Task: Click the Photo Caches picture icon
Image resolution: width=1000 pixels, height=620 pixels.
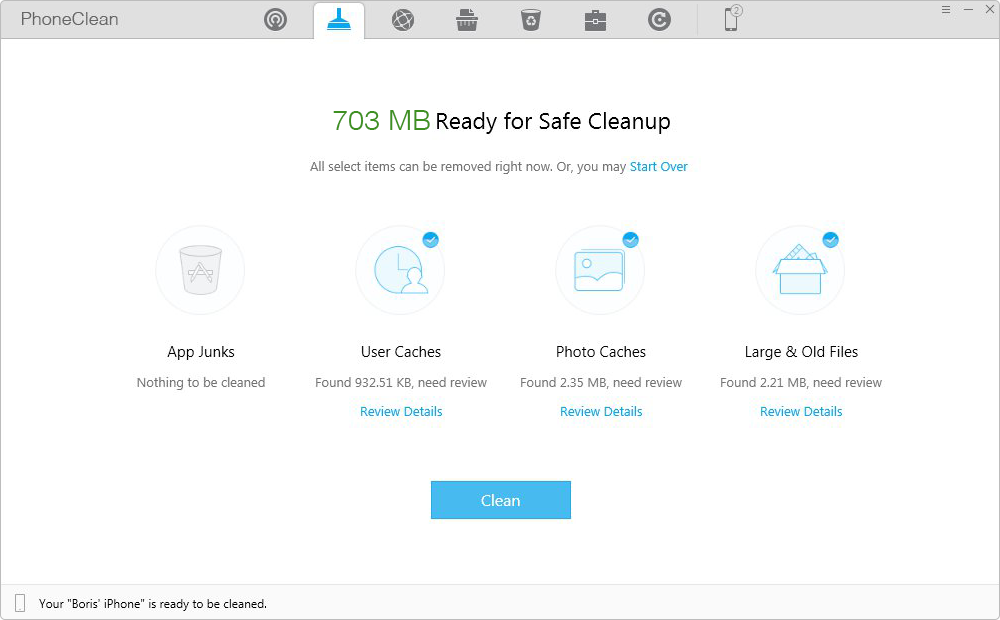Action: coord(600,270)
